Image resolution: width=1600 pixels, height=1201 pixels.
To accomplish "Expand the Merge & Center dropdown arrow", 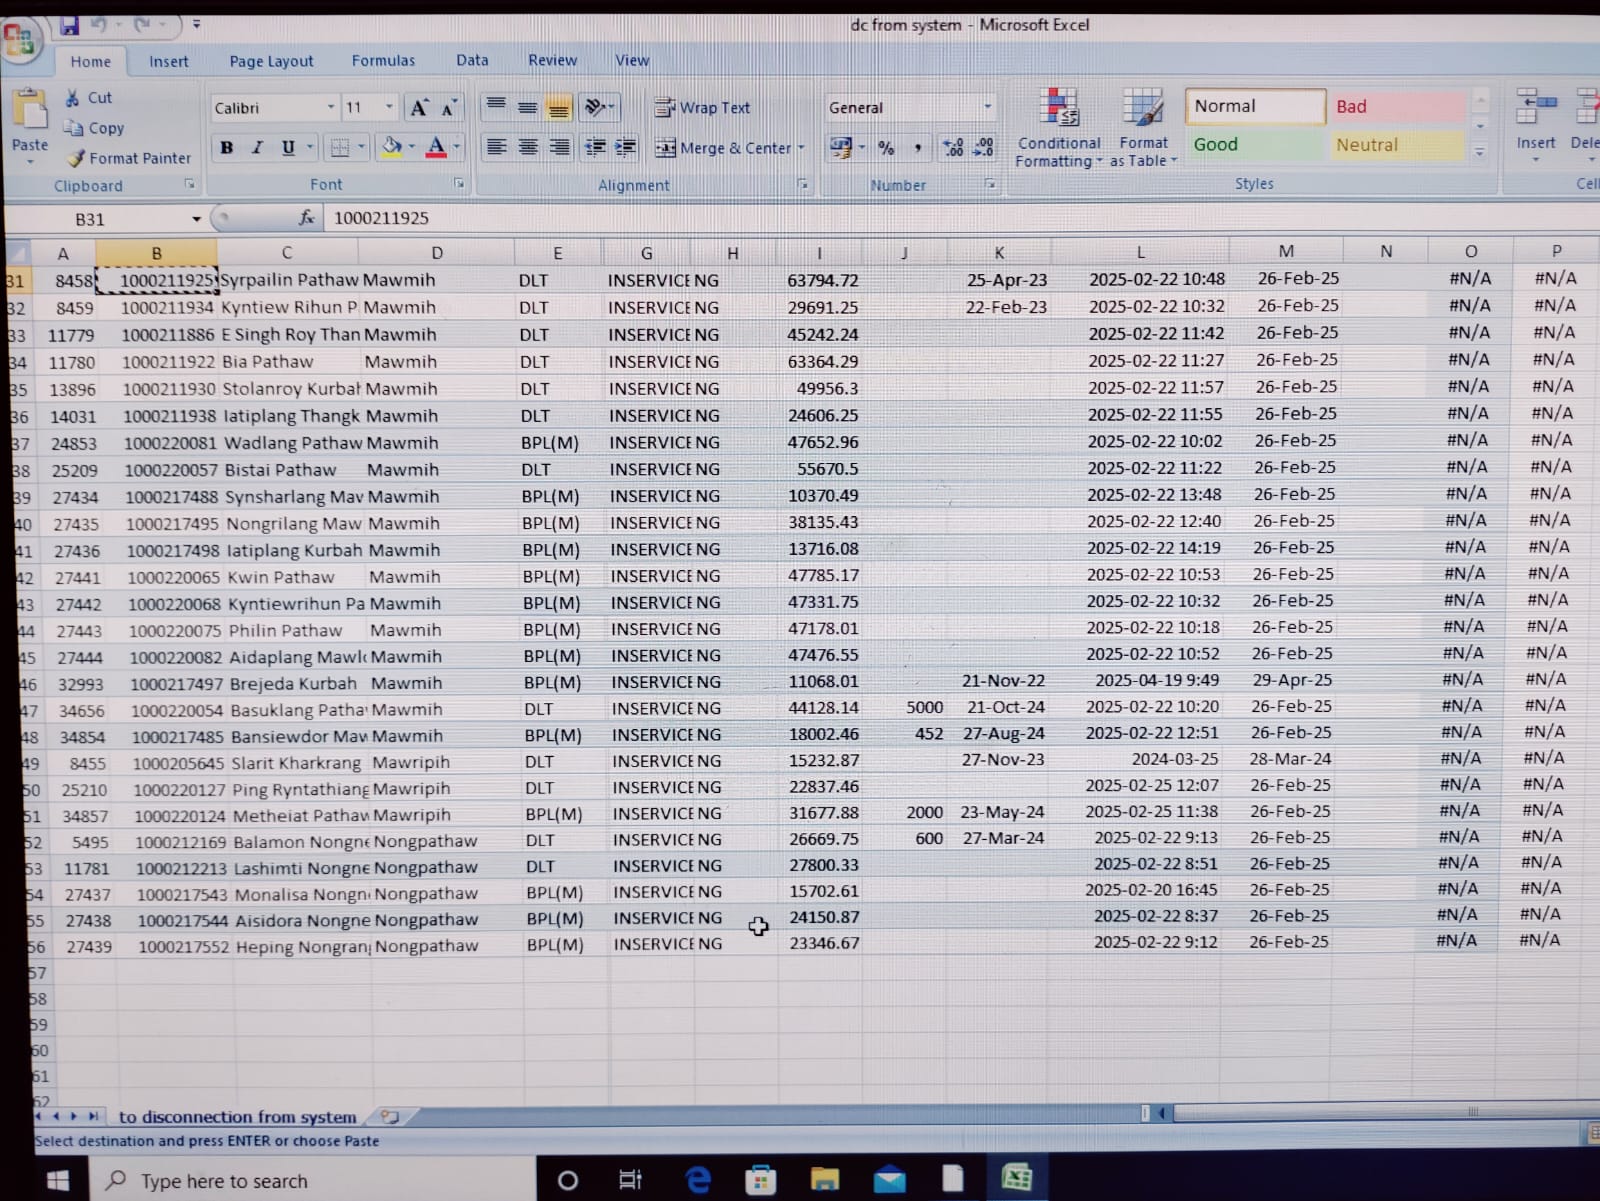I will pos(801,148).
